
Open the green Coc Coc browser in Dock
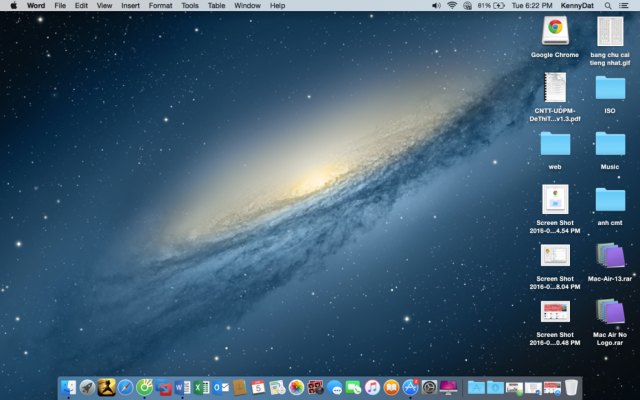point(144,387)
